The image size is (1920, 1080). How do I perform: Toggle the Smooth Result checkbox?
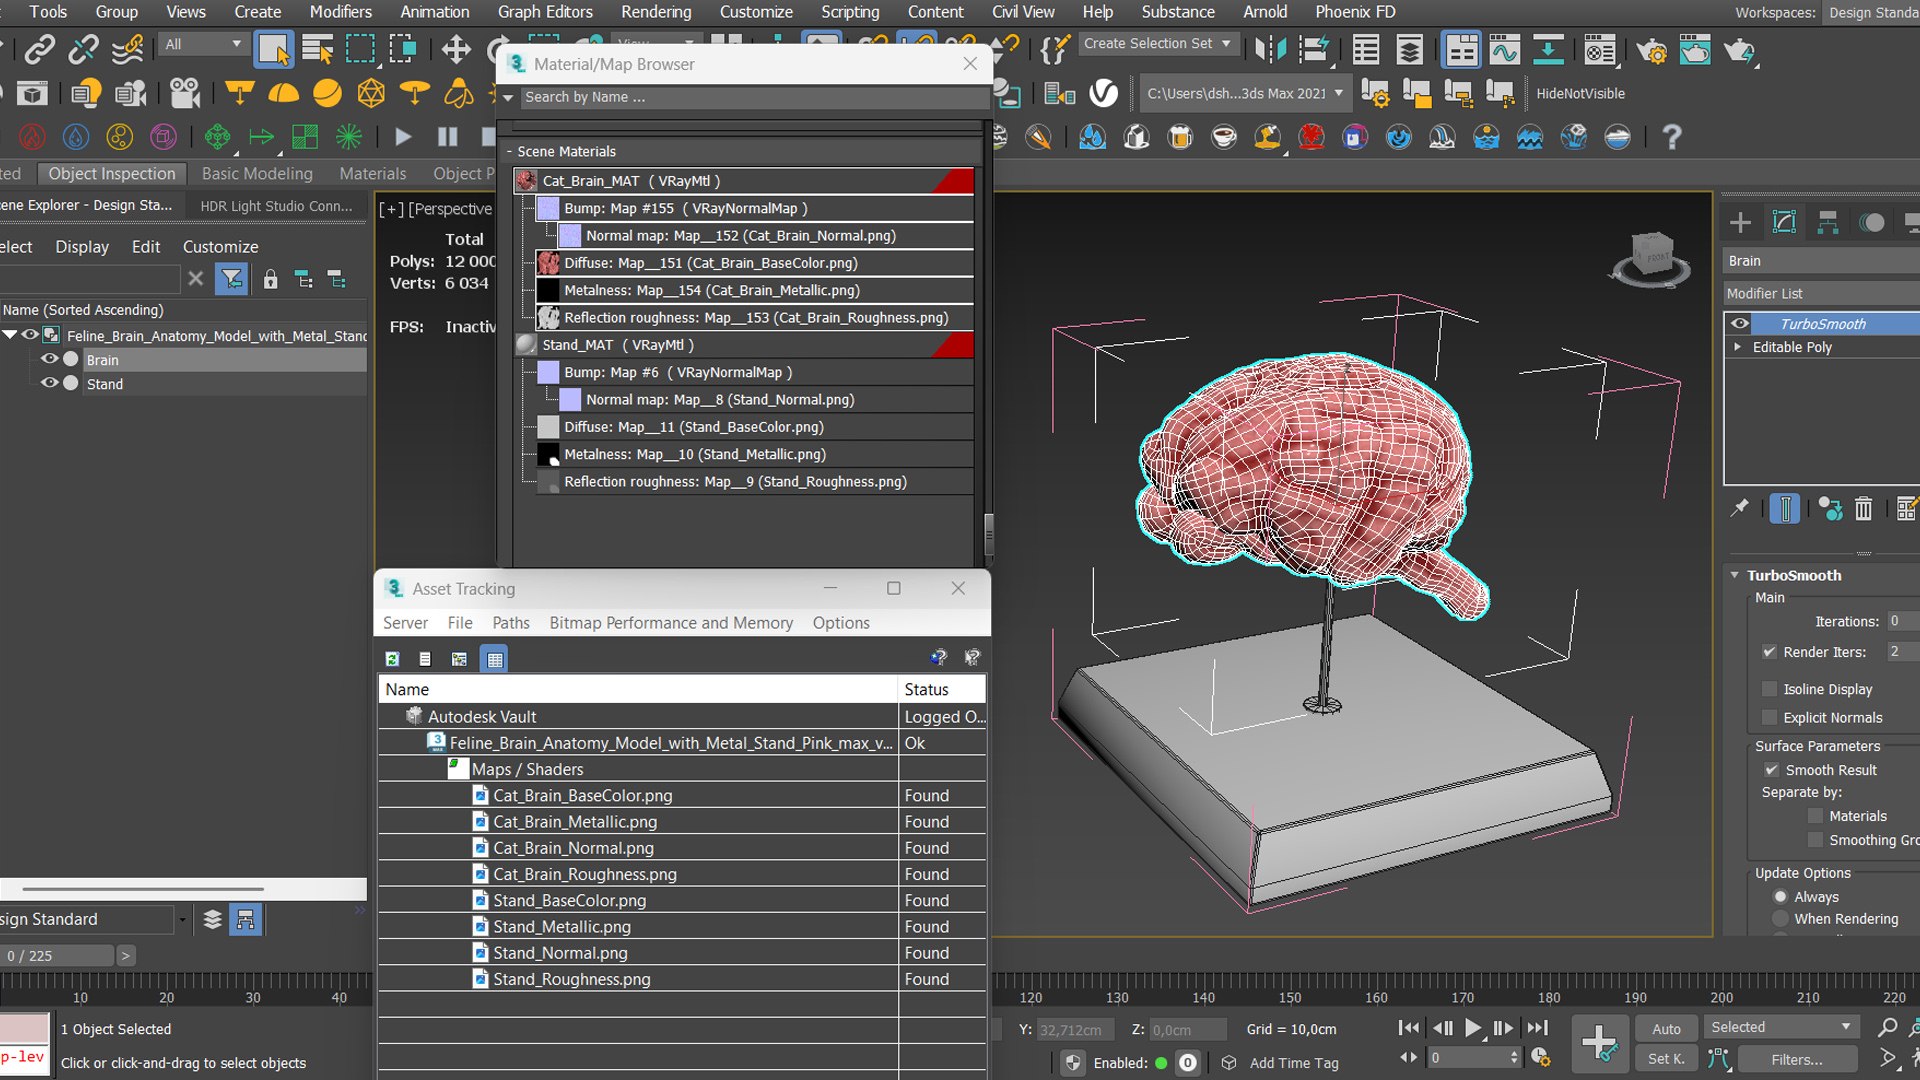click(x=1772, y=770)
